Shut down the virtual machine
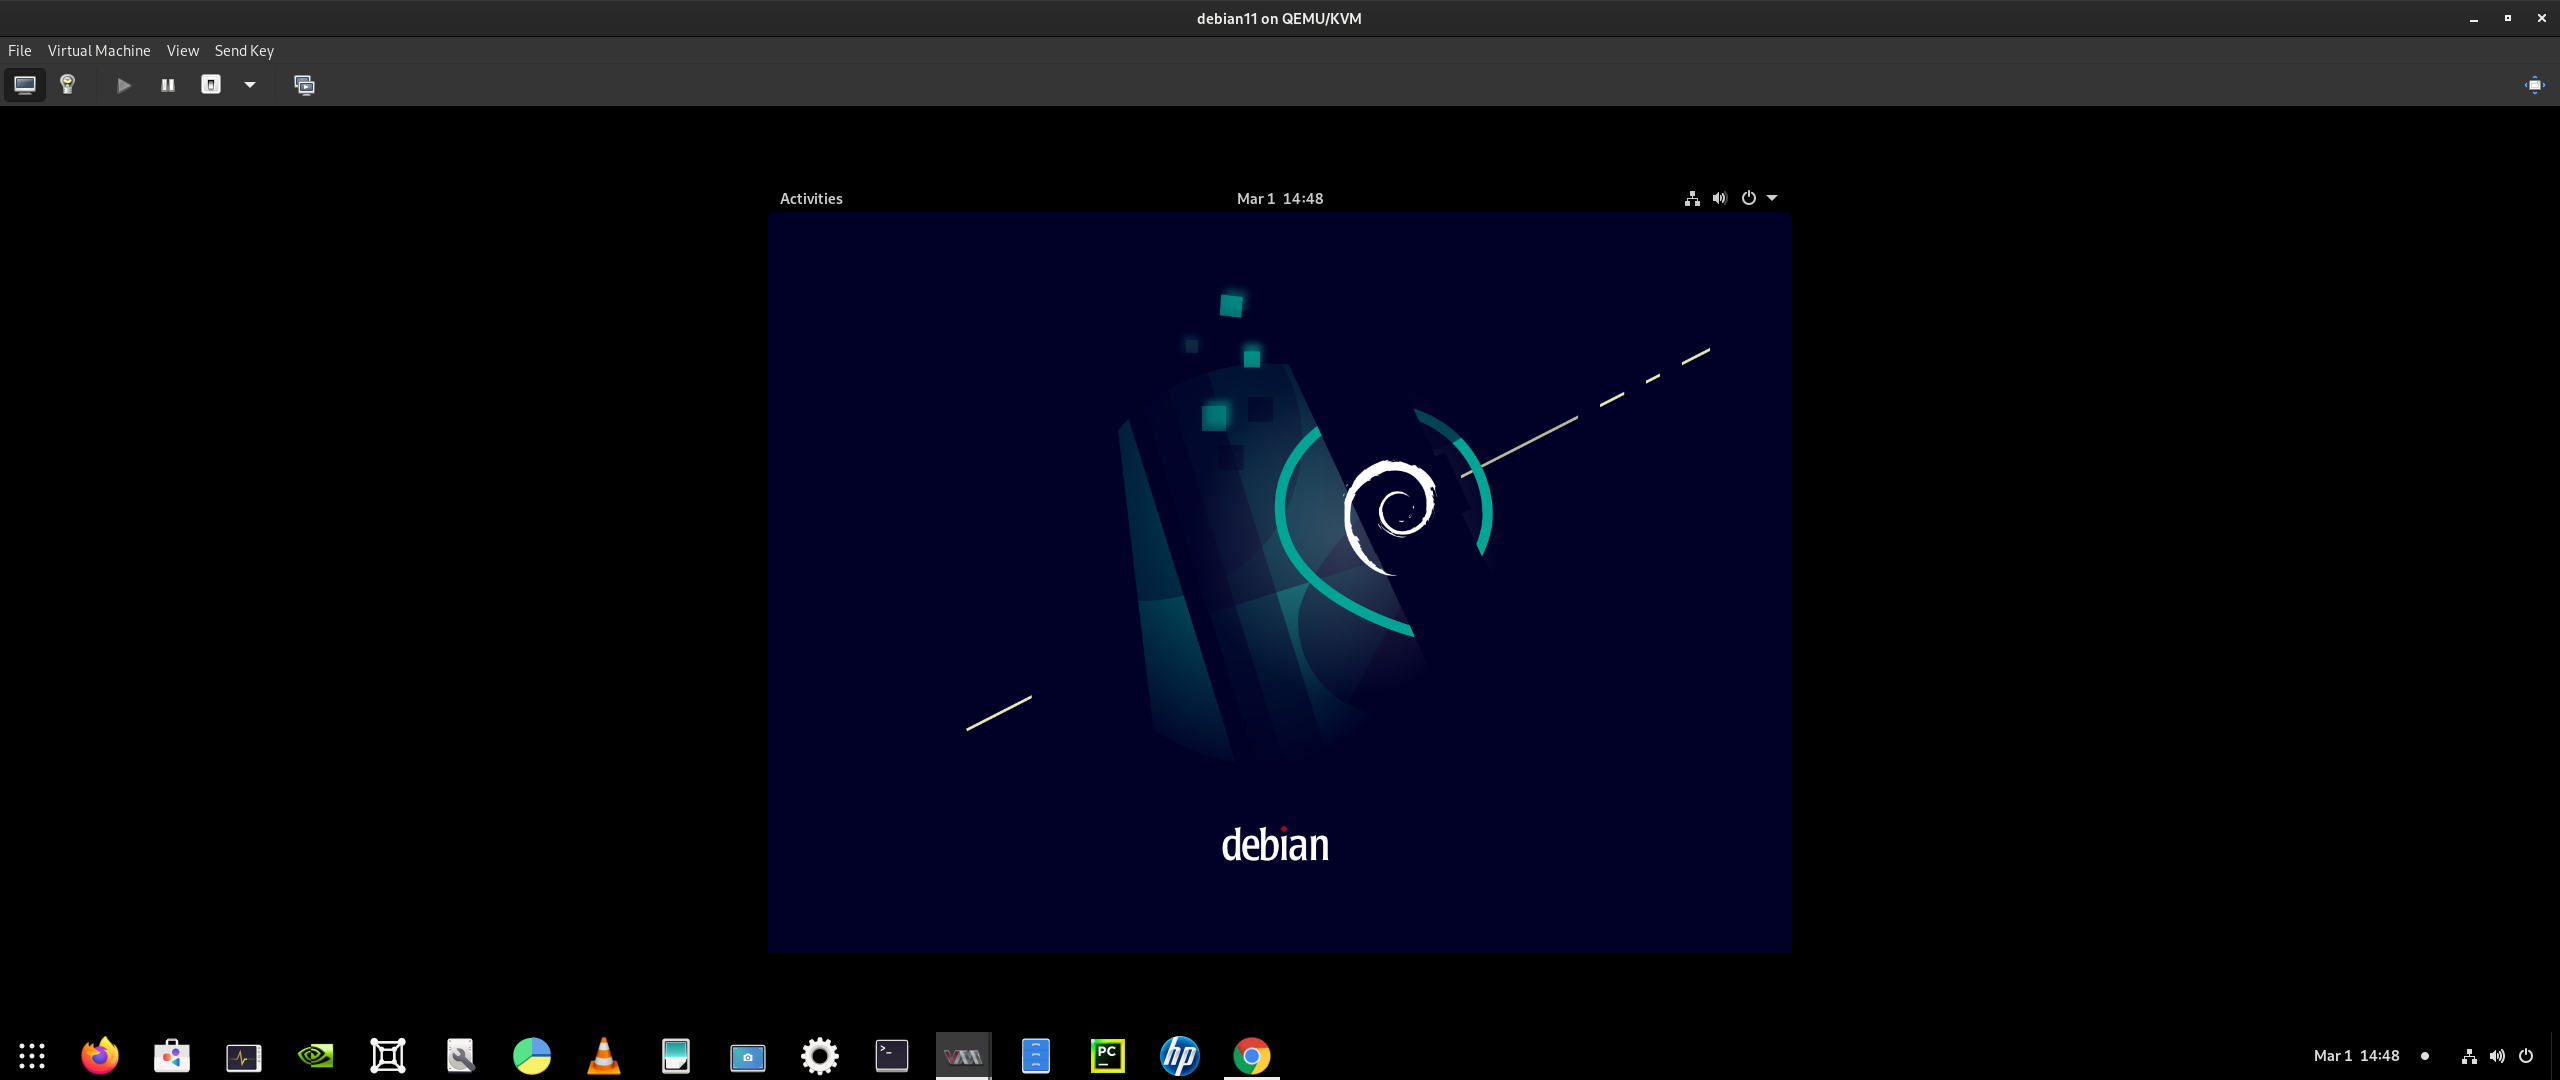Image resolution: width=2560 pixels, height=1080 pixels. coord(211,85)
